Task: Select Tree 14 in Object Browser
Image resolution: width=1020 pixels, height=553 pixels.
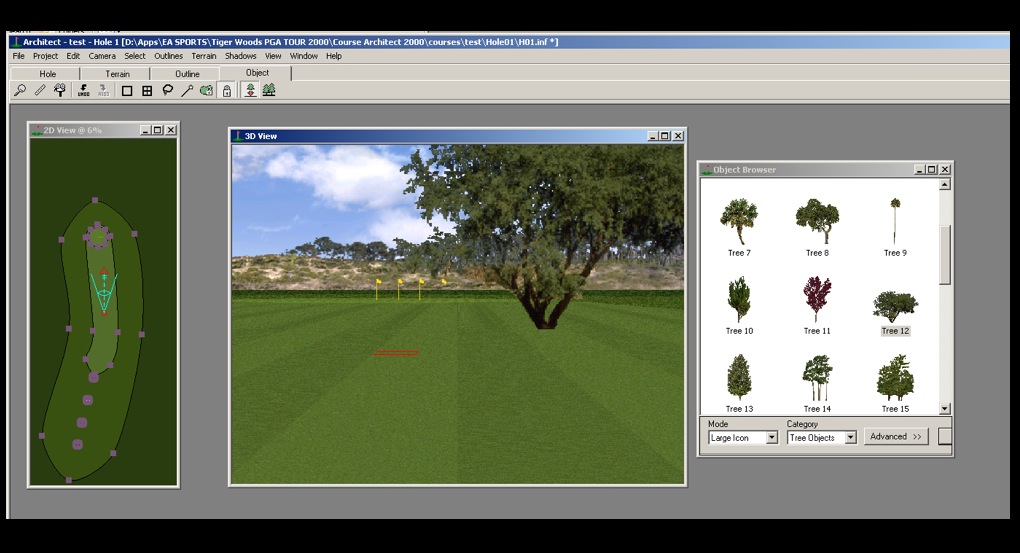Action: [817, 383]
